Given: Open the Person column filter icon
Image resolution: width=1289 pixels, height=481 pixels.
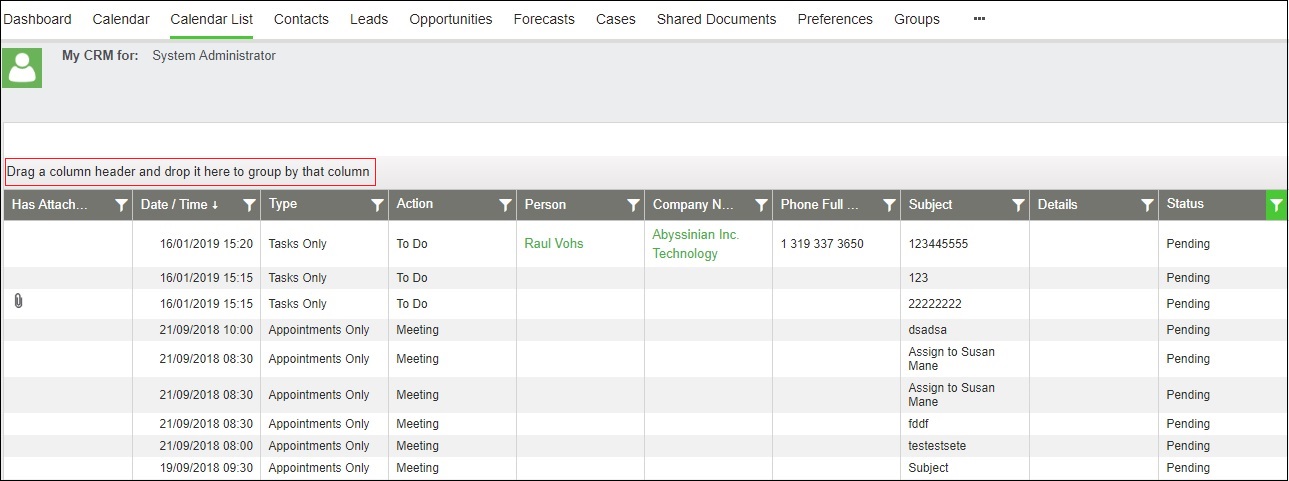Looking at the screenshot, I should point(633,205).
